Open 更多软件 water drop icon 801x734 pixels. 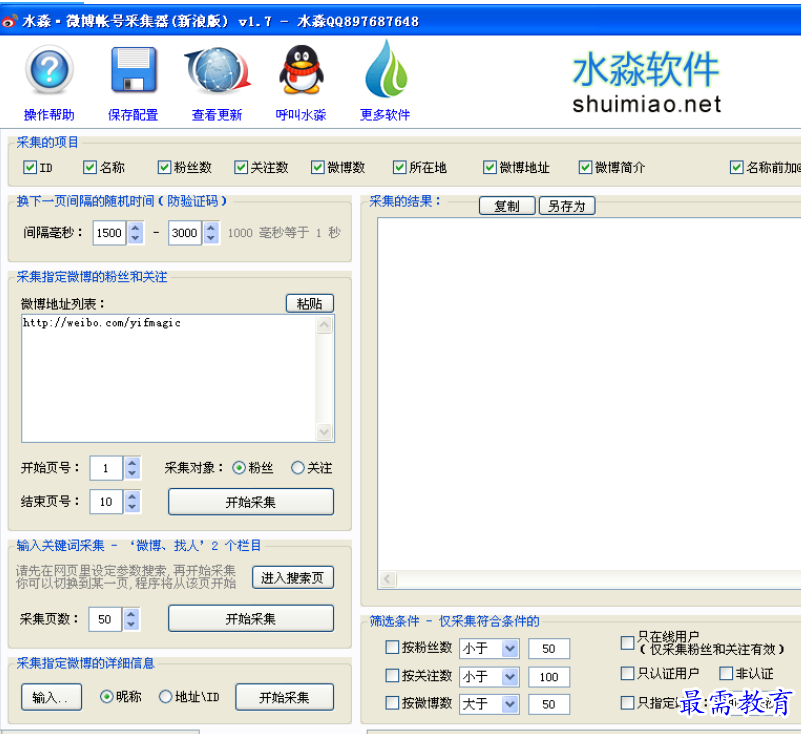(x=386, y=69)
